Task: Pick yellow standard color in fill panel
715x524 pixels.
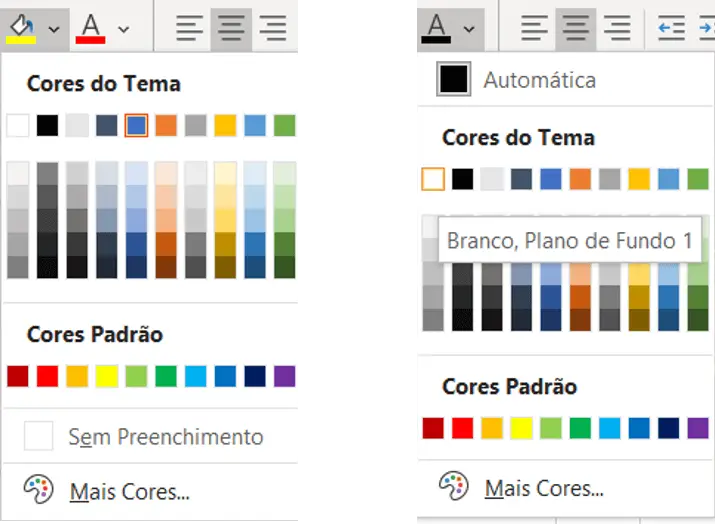Action: (107, 376)
